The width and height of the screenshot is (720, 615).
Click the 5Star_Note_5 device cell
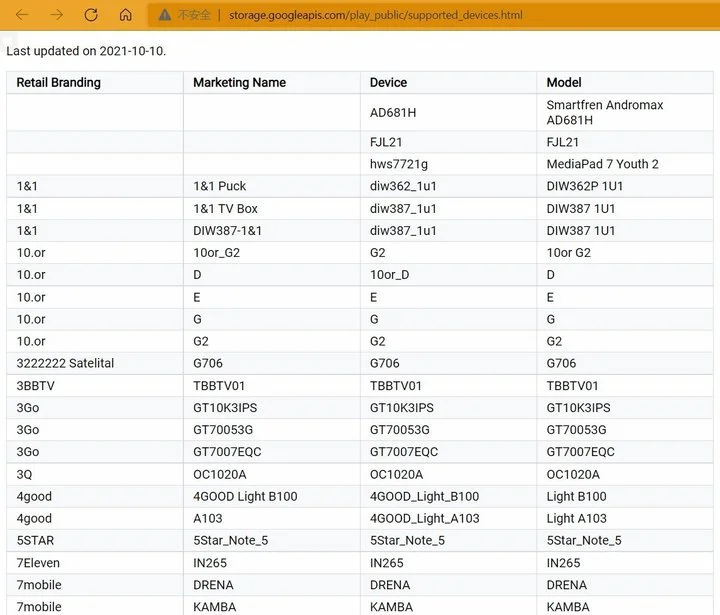[x=449, y=541]
